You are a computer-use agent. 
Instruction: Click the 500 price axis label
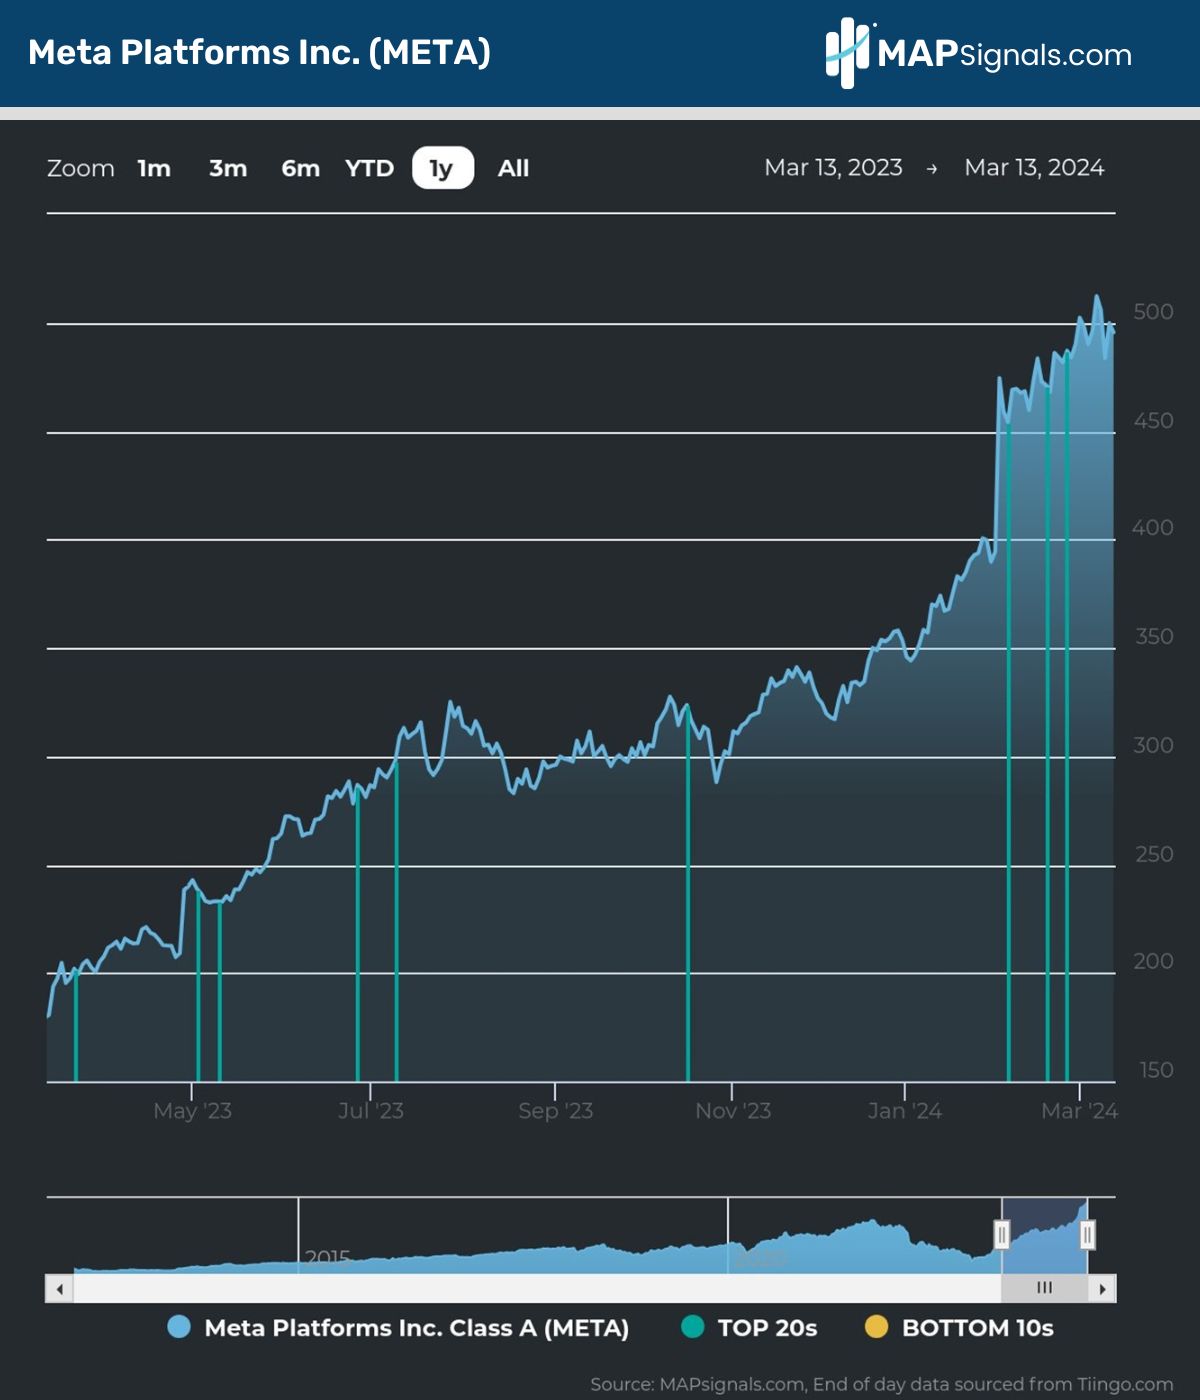click(1153, 312)
